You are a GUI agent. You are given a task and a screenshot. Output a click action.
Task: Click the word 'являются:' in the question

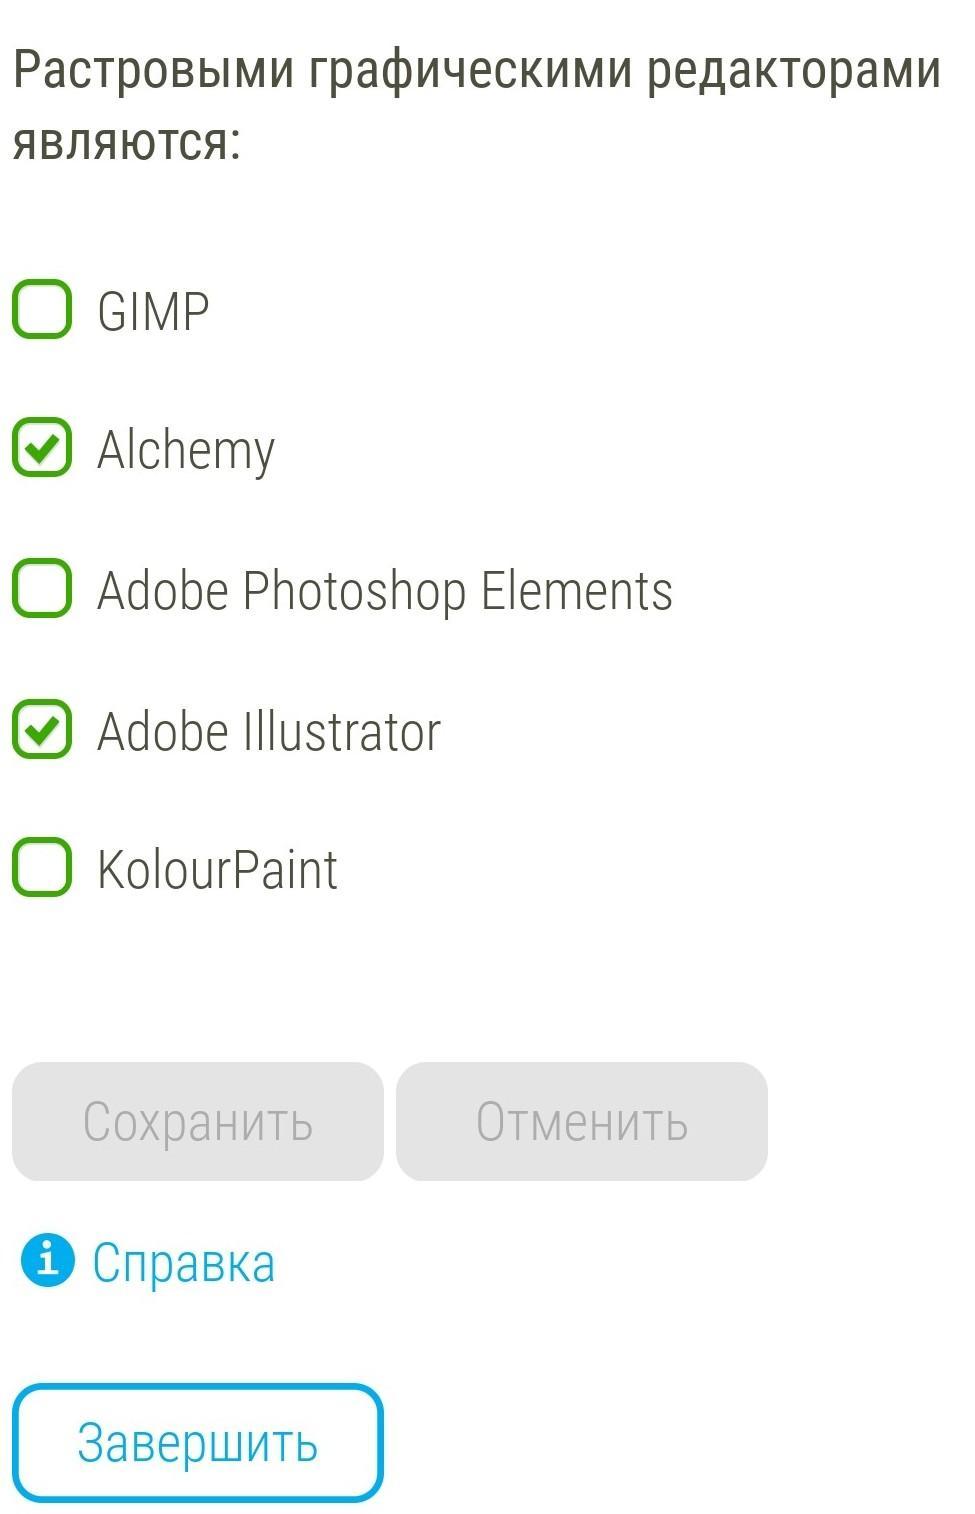click(x=127, y=141)
